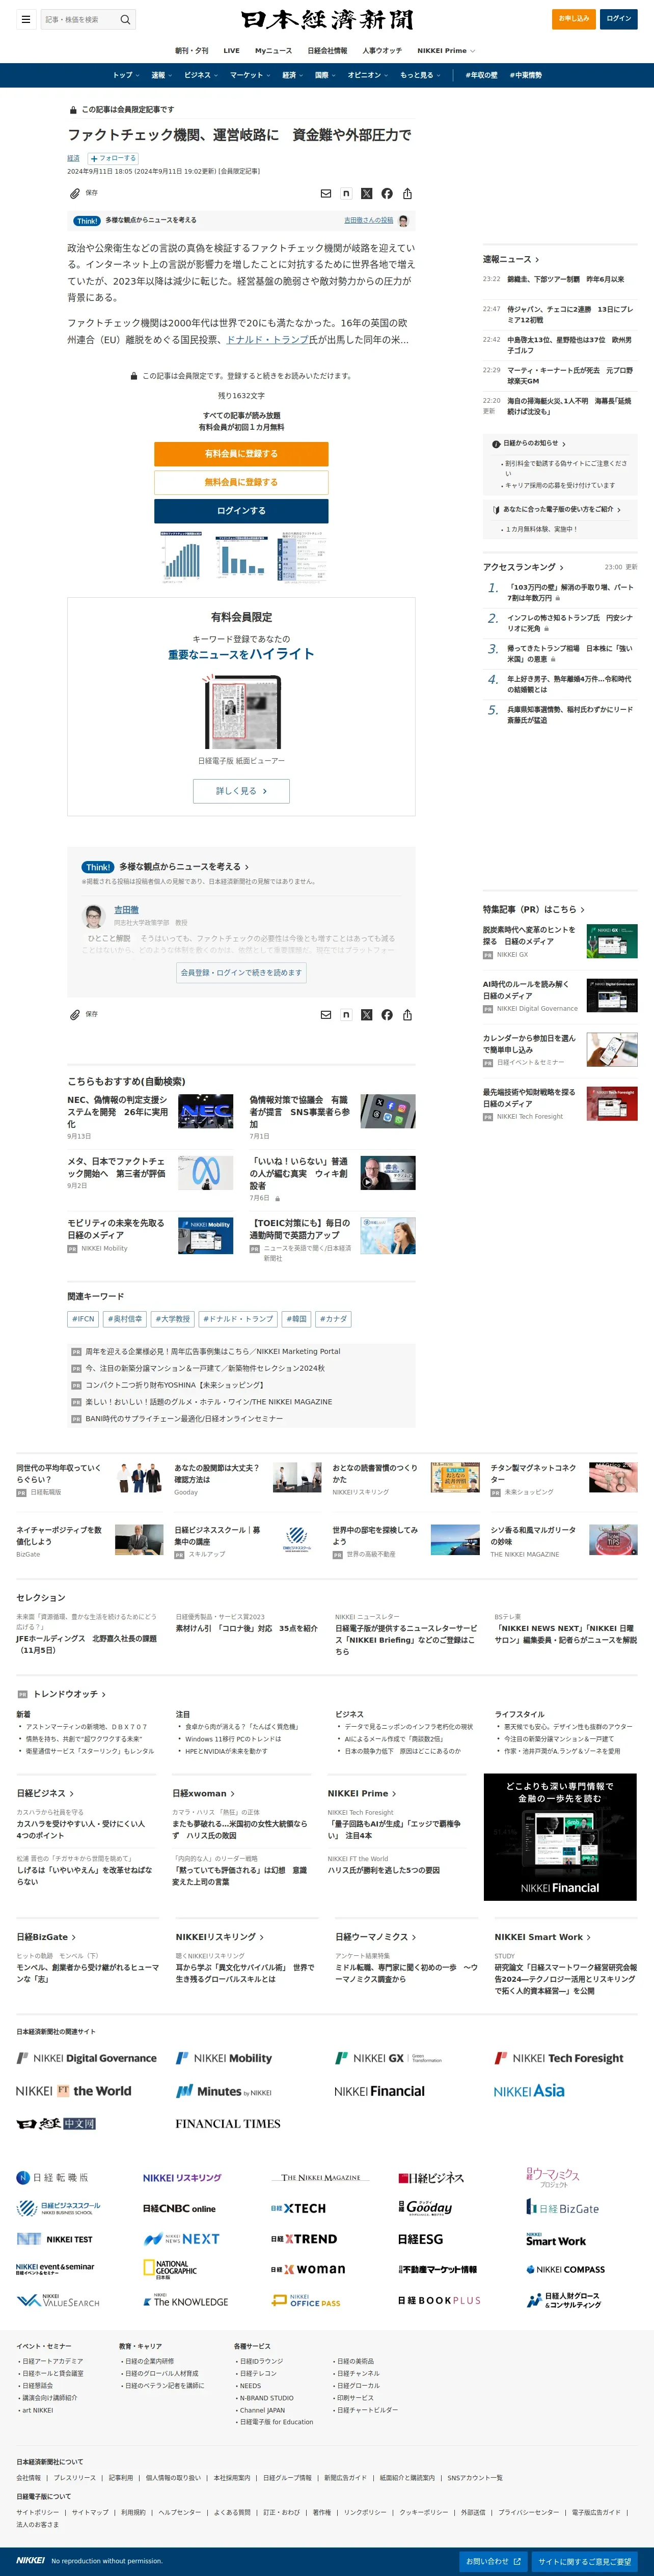The image size is (654, 2576).
Task: Click the X icon below the Think! comment box
Action: tap(366, 1014)
